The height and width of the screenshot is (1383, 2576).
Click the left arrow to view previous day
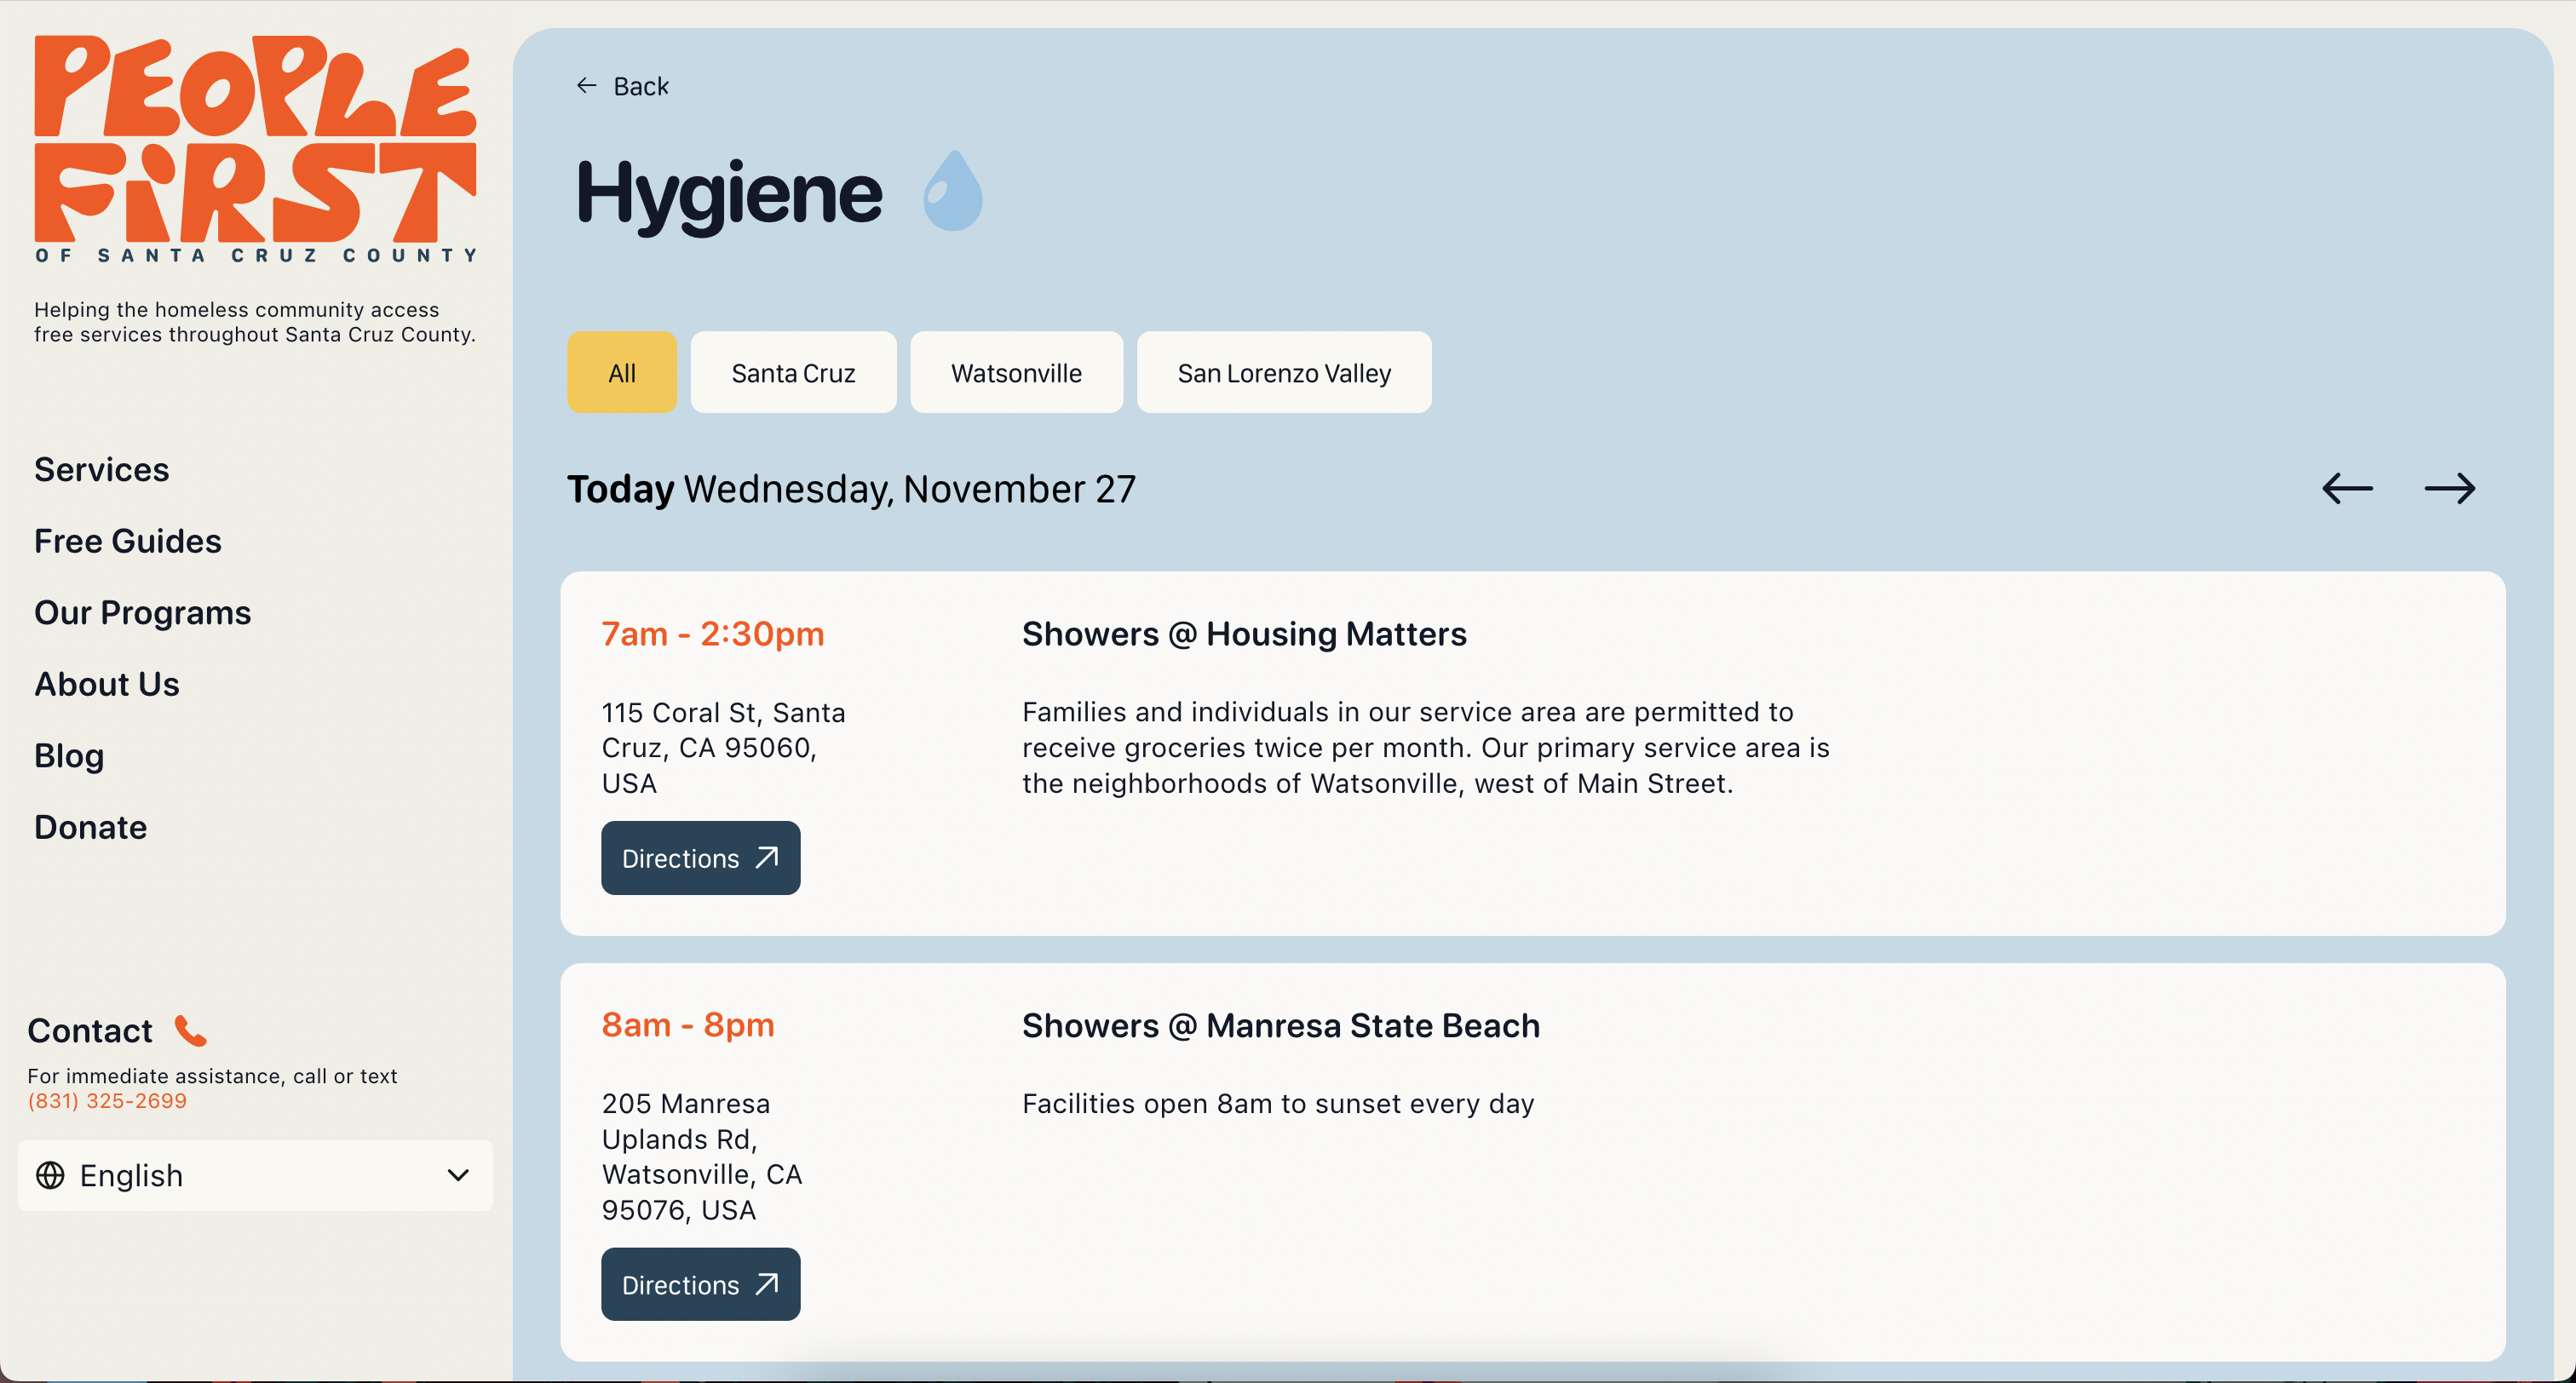pos(2346,489)
